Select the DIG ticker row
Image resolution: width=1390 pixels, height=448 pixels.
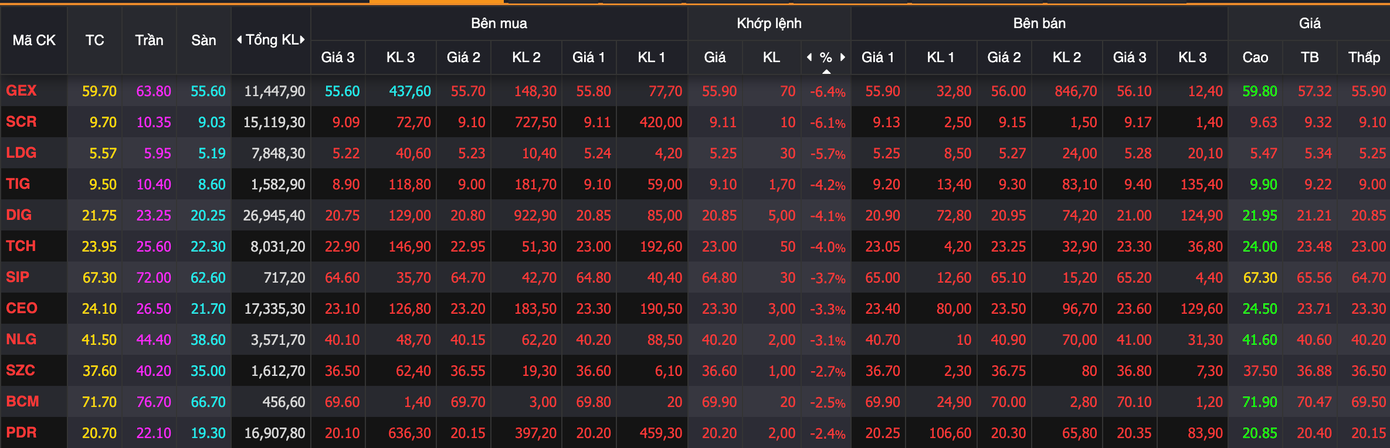(20, 215)
